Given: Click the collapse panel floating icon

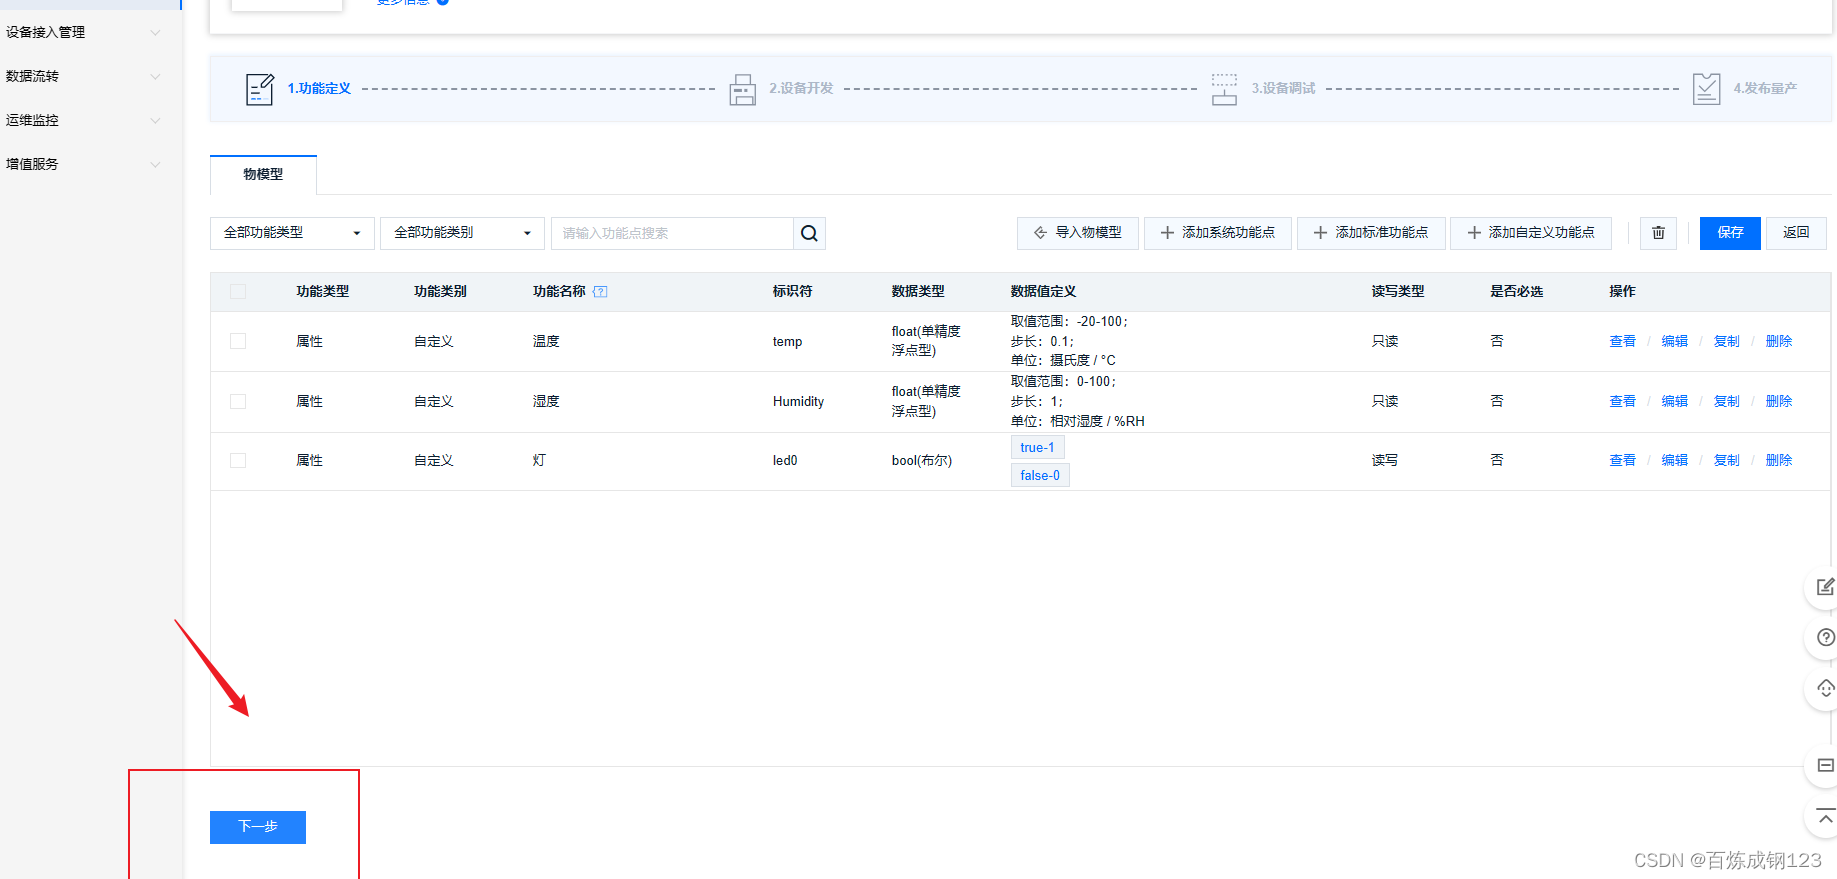Looking at the screenshot, I should coord(1825,766).
